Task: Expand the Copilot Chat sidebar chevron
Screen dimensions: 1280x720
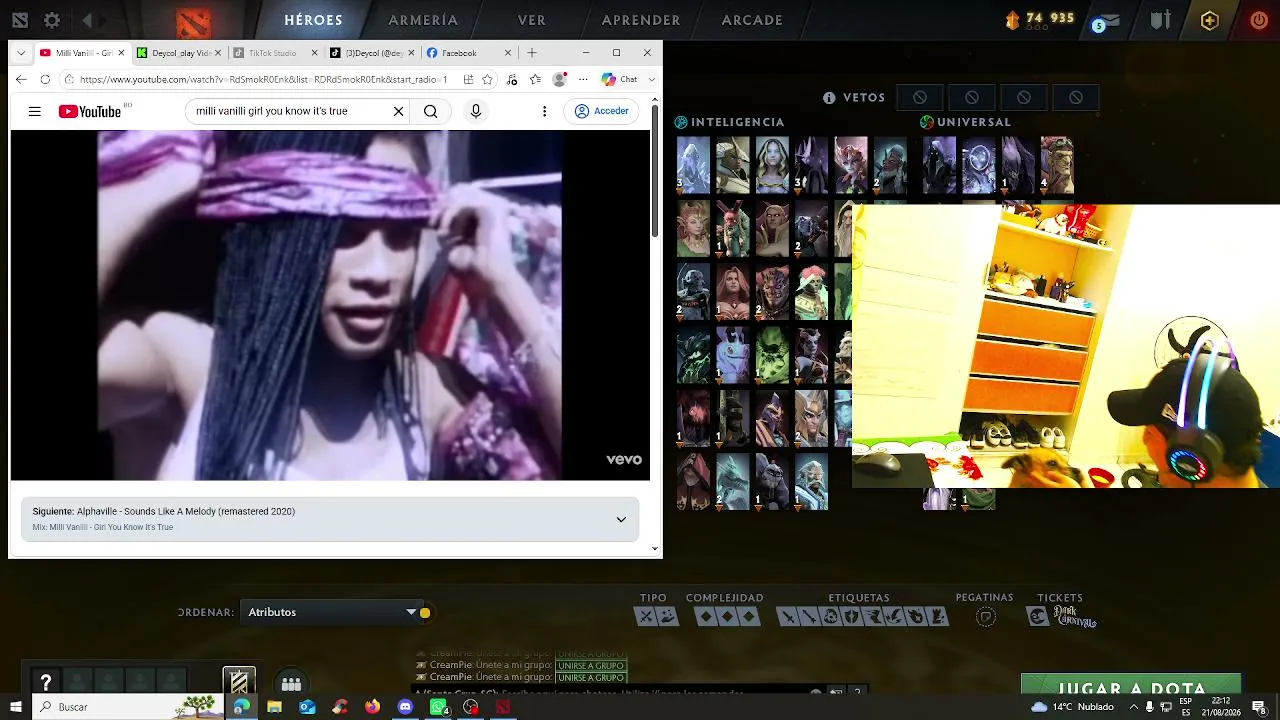Action: pyautogui.click(x=652, y=79)
